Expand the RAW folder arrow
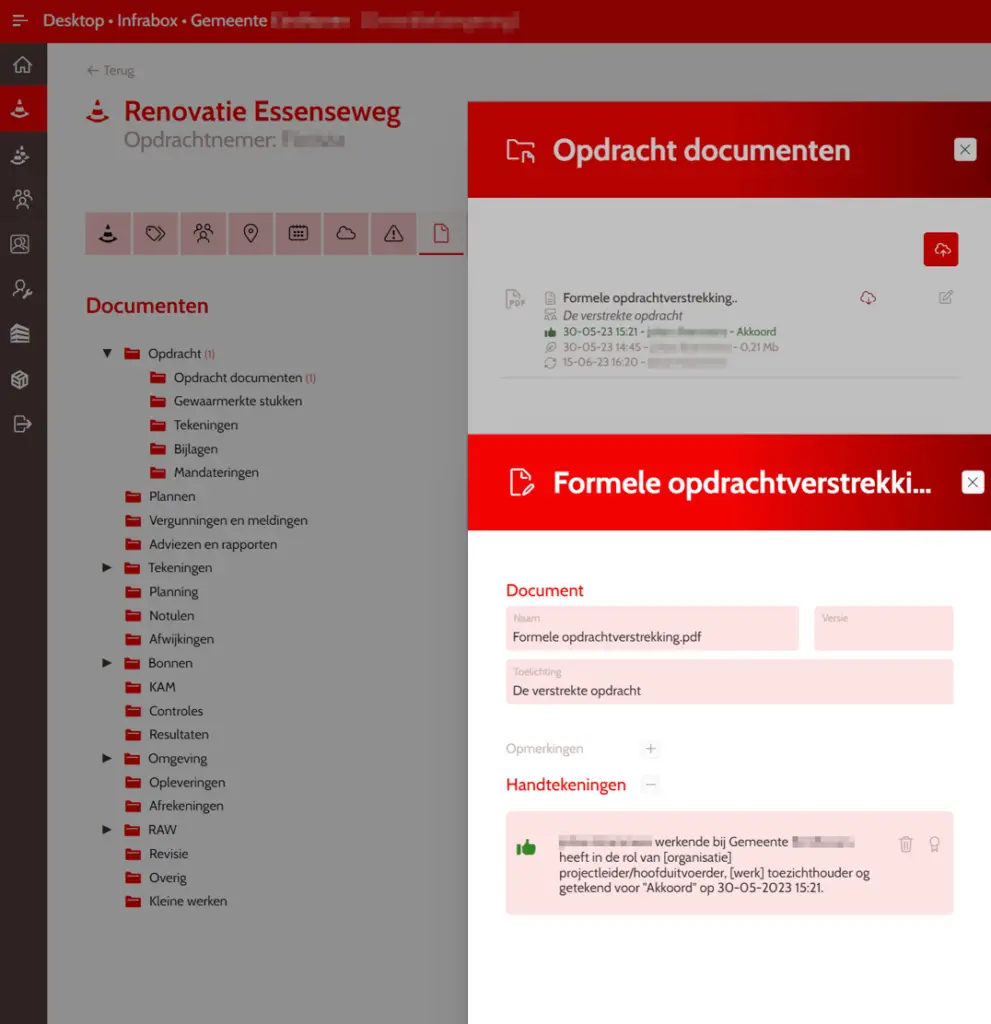This screenshot has height=1024, width=991. [107, 829]
